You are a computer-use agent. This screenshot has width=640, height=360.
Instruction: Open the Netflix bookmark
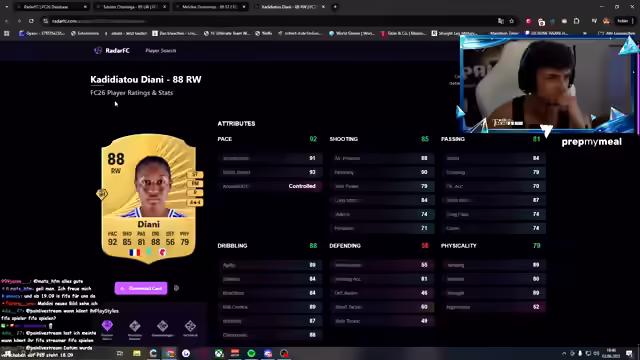(264, 33)
